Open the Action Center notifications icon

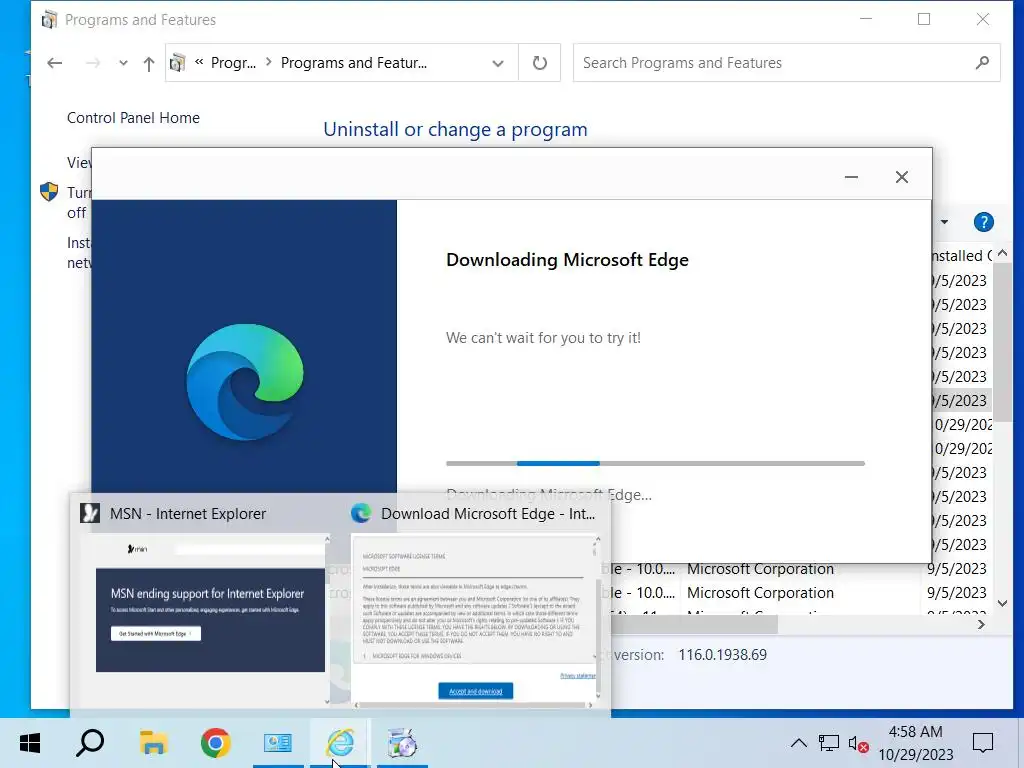point(983,743)
